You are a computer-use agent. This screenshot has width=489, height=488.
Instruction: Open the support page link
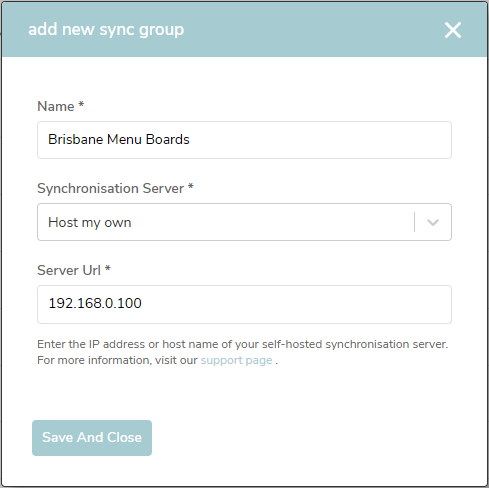click(236, 361)
